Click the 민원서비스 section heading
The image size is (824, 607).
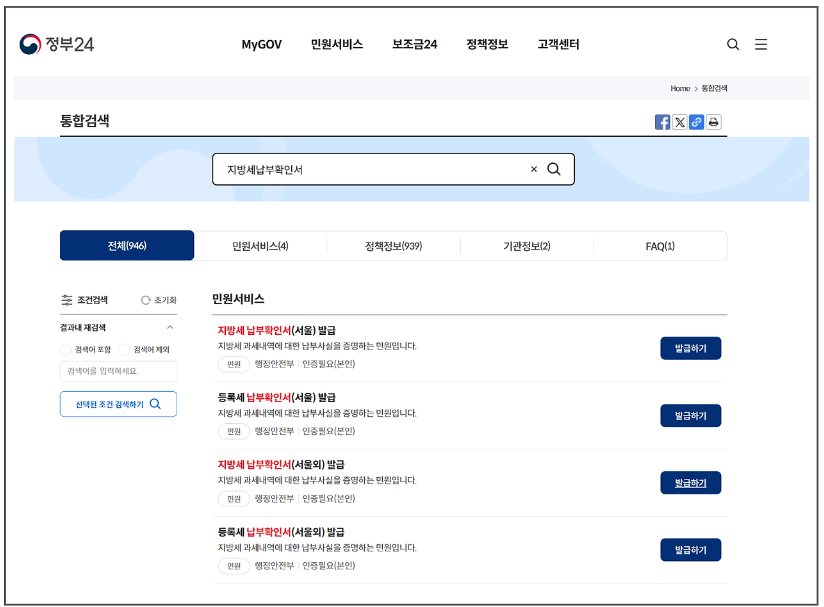tap(238, 299)
